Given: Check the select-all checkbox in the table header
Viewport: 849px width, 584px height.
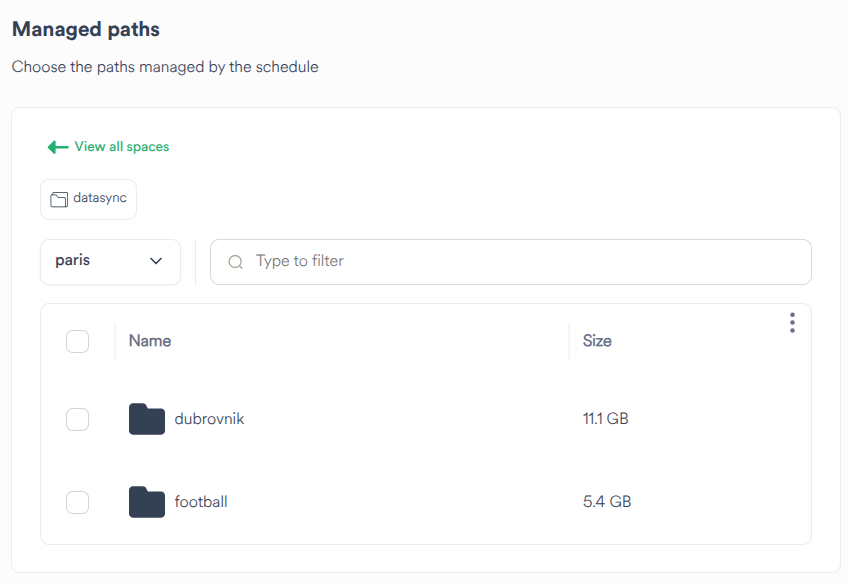Looking at the screenshot, I should point(77,341).
